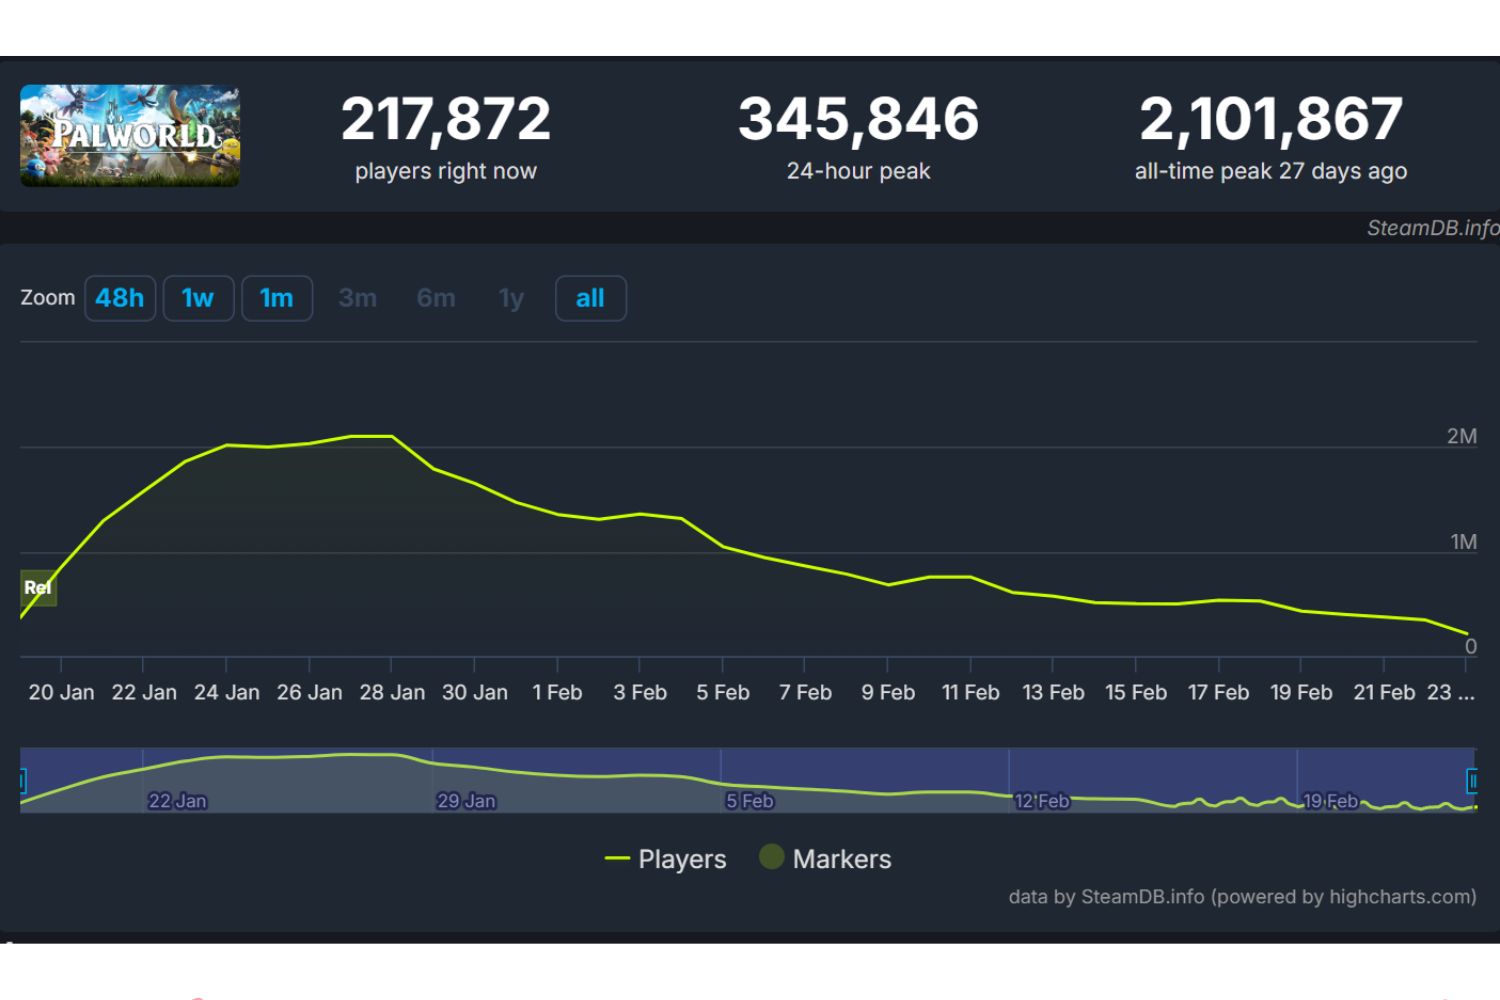Click the 2,101,867 all-time peak value
This screenshot has width=1500, height=1000.
point(1271,119)
